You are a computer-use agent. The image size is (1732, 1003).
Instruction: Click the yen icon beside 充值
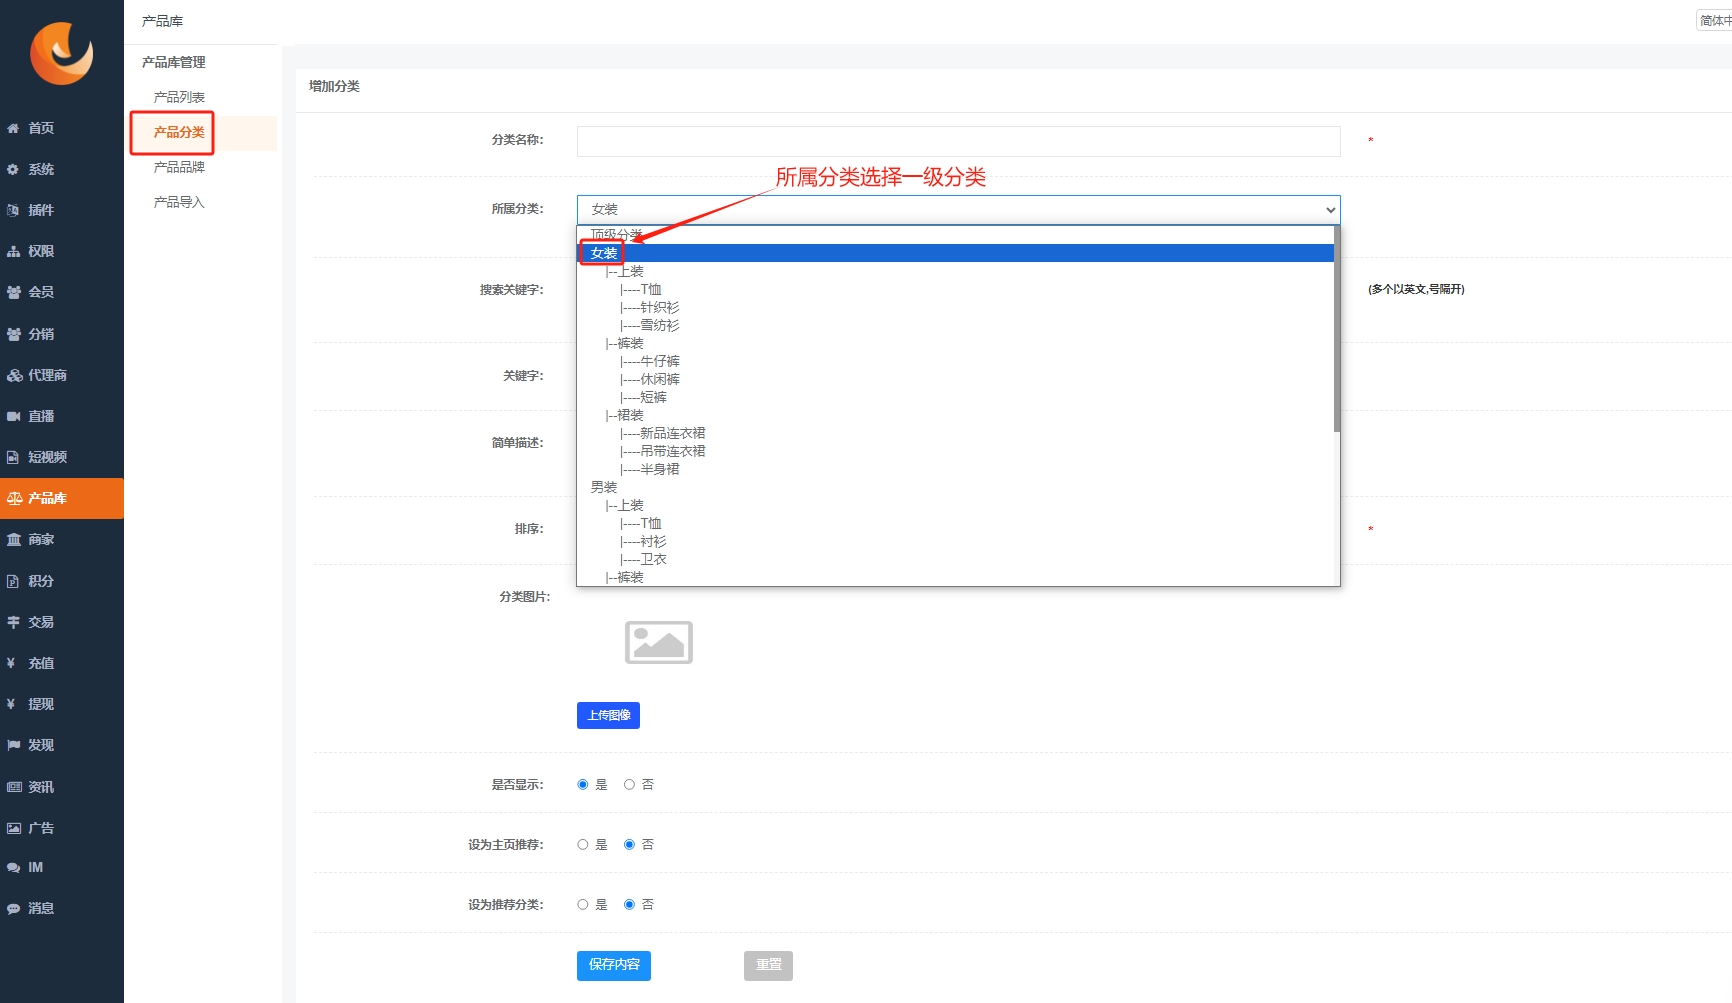tap(11, 663)
